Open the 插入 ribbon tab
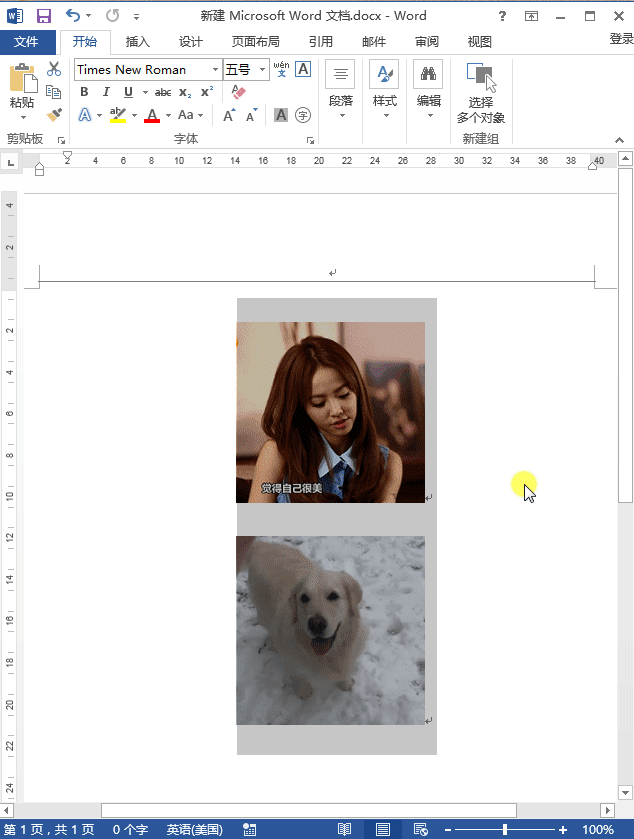Viewport: 634px width, 839px height. pyautogui.click(x=137, y=42)
